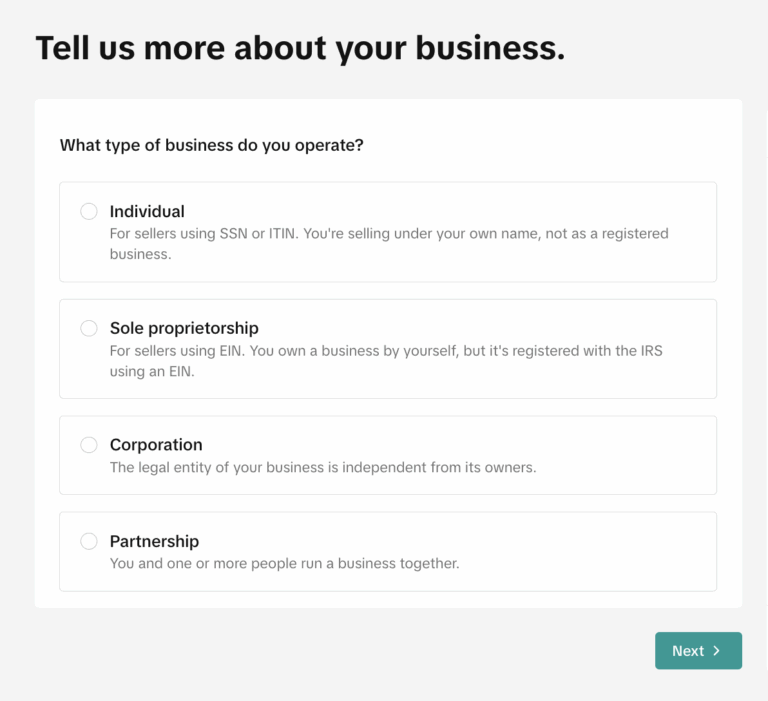Image resolution: width=768 pixels, height=701 pixels.
Task: Select the Partnership radio button
Action: pos(89,541)
